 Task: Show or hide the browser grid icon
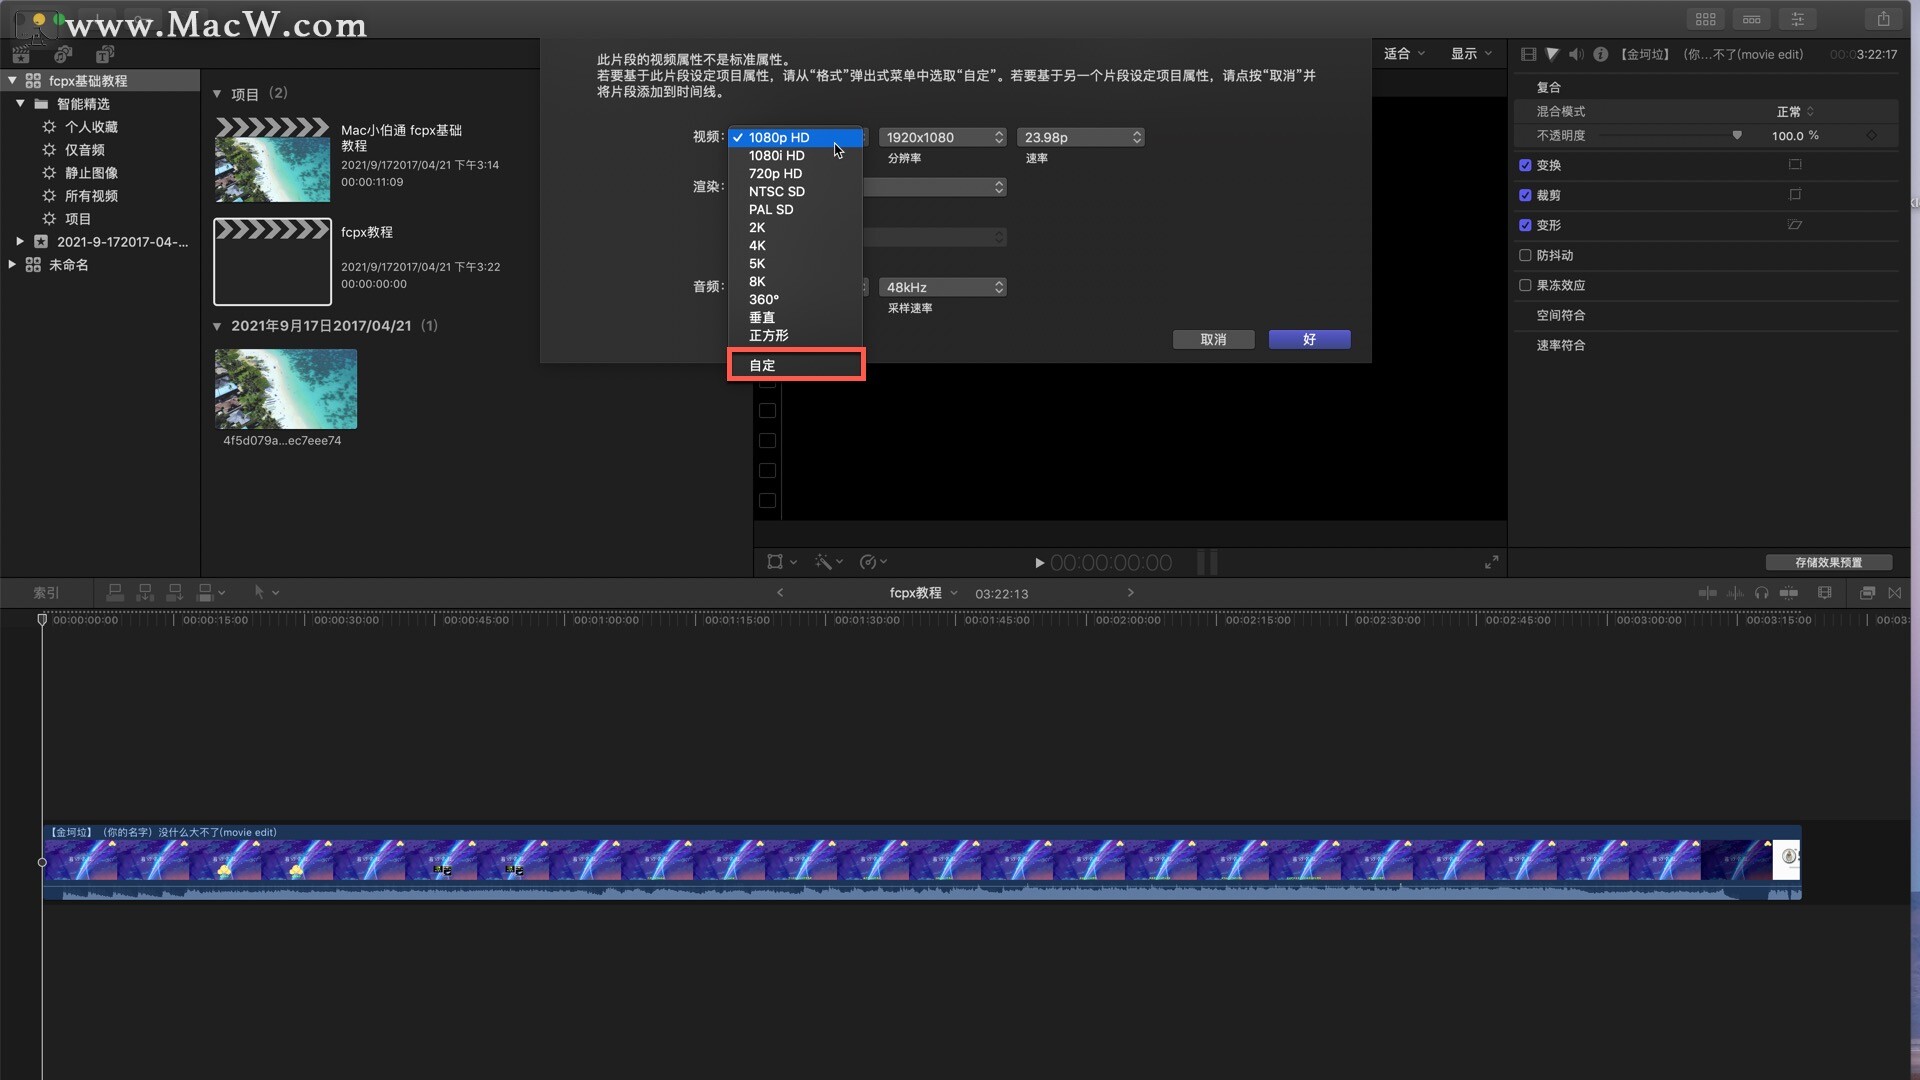(x=1705, y=19)
